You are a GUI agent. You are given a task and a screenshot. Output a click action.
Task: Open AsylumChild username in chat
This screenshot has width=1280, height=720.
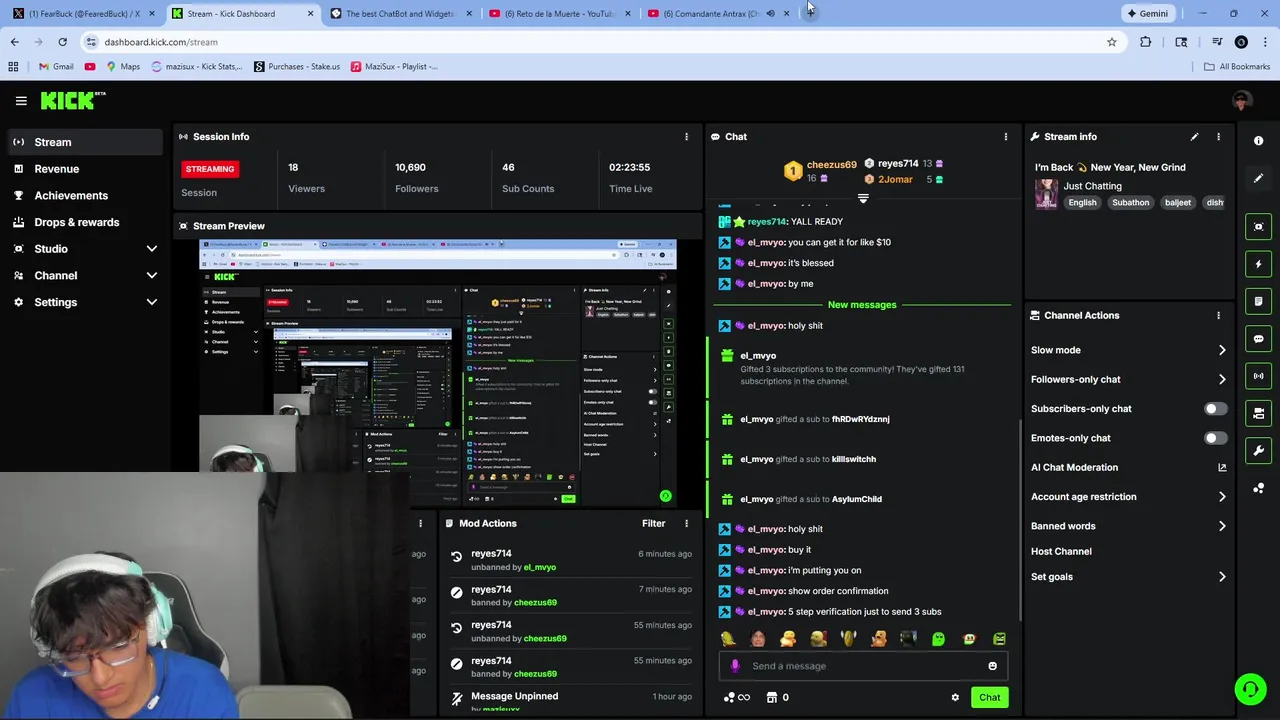click(856, 499)
